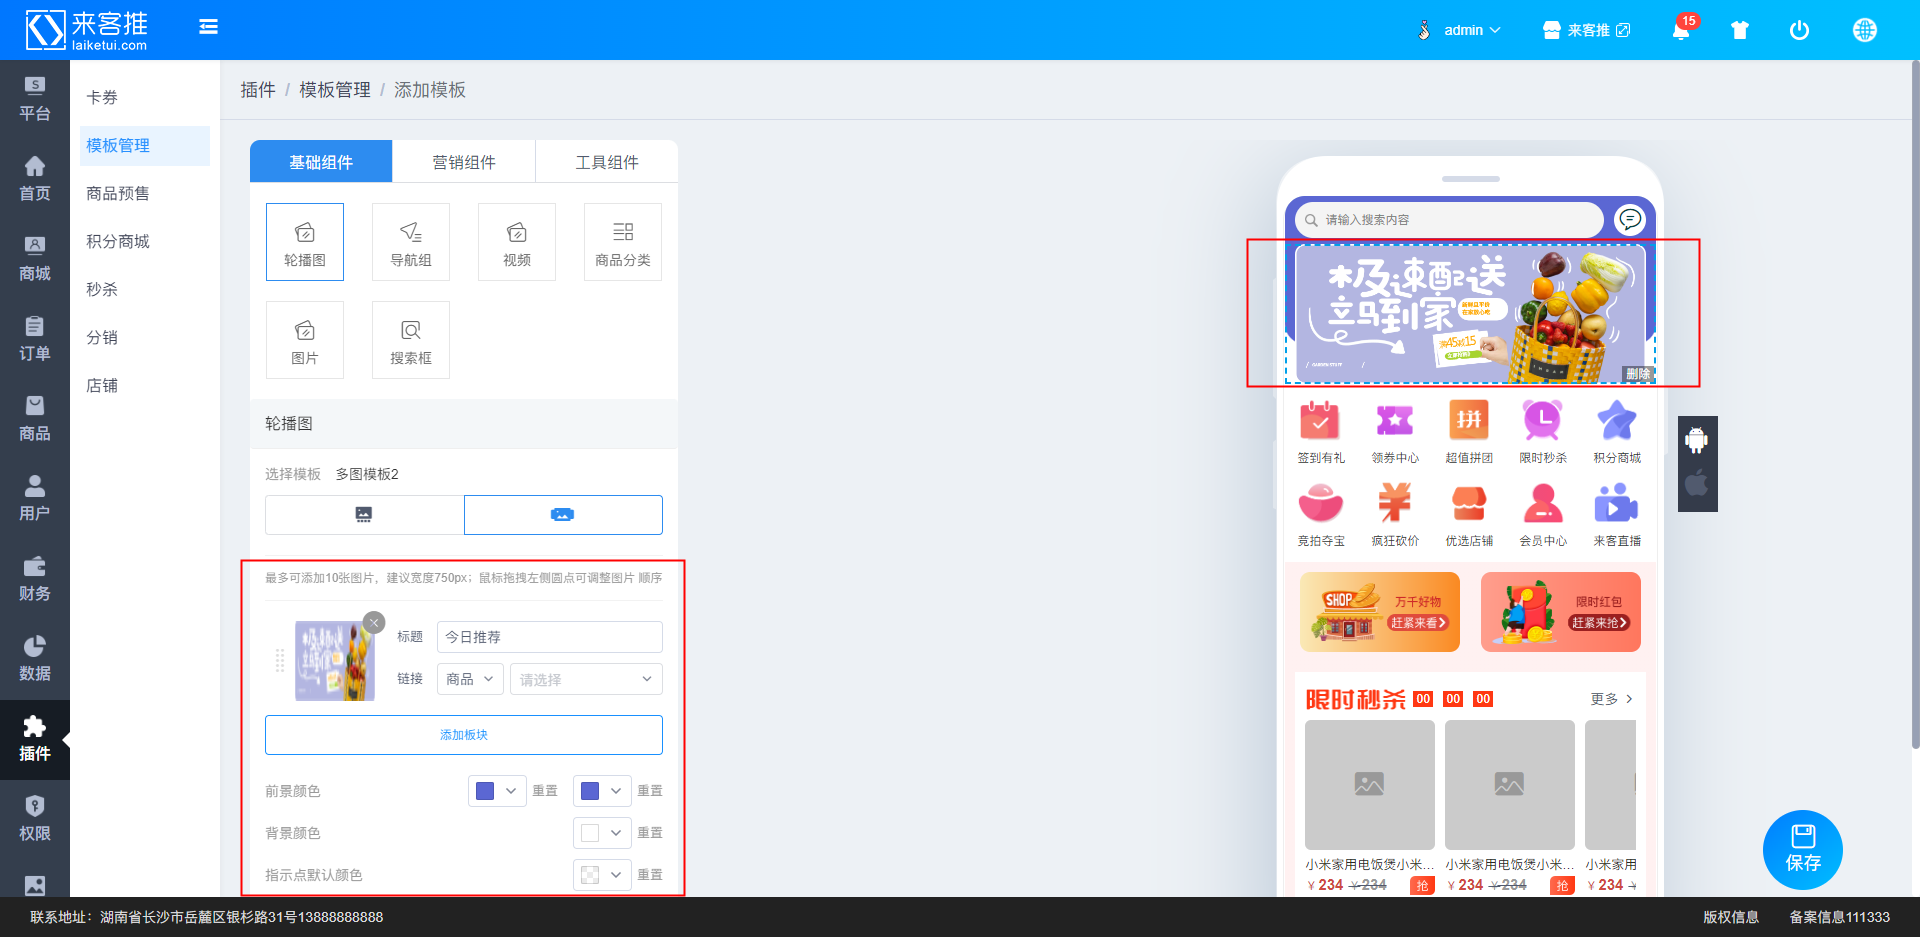
Task: Open 权限 in the left sidebar
Action: click(35, 820)
